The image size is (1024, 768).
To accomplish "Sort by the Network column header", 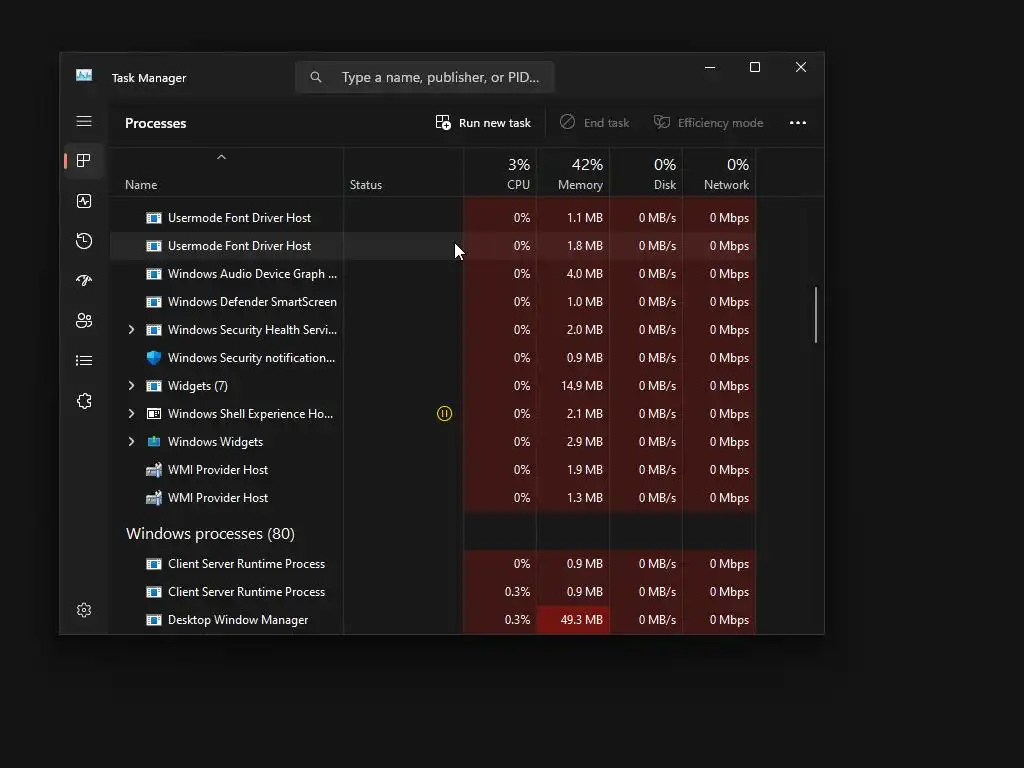I will (720, 172).
